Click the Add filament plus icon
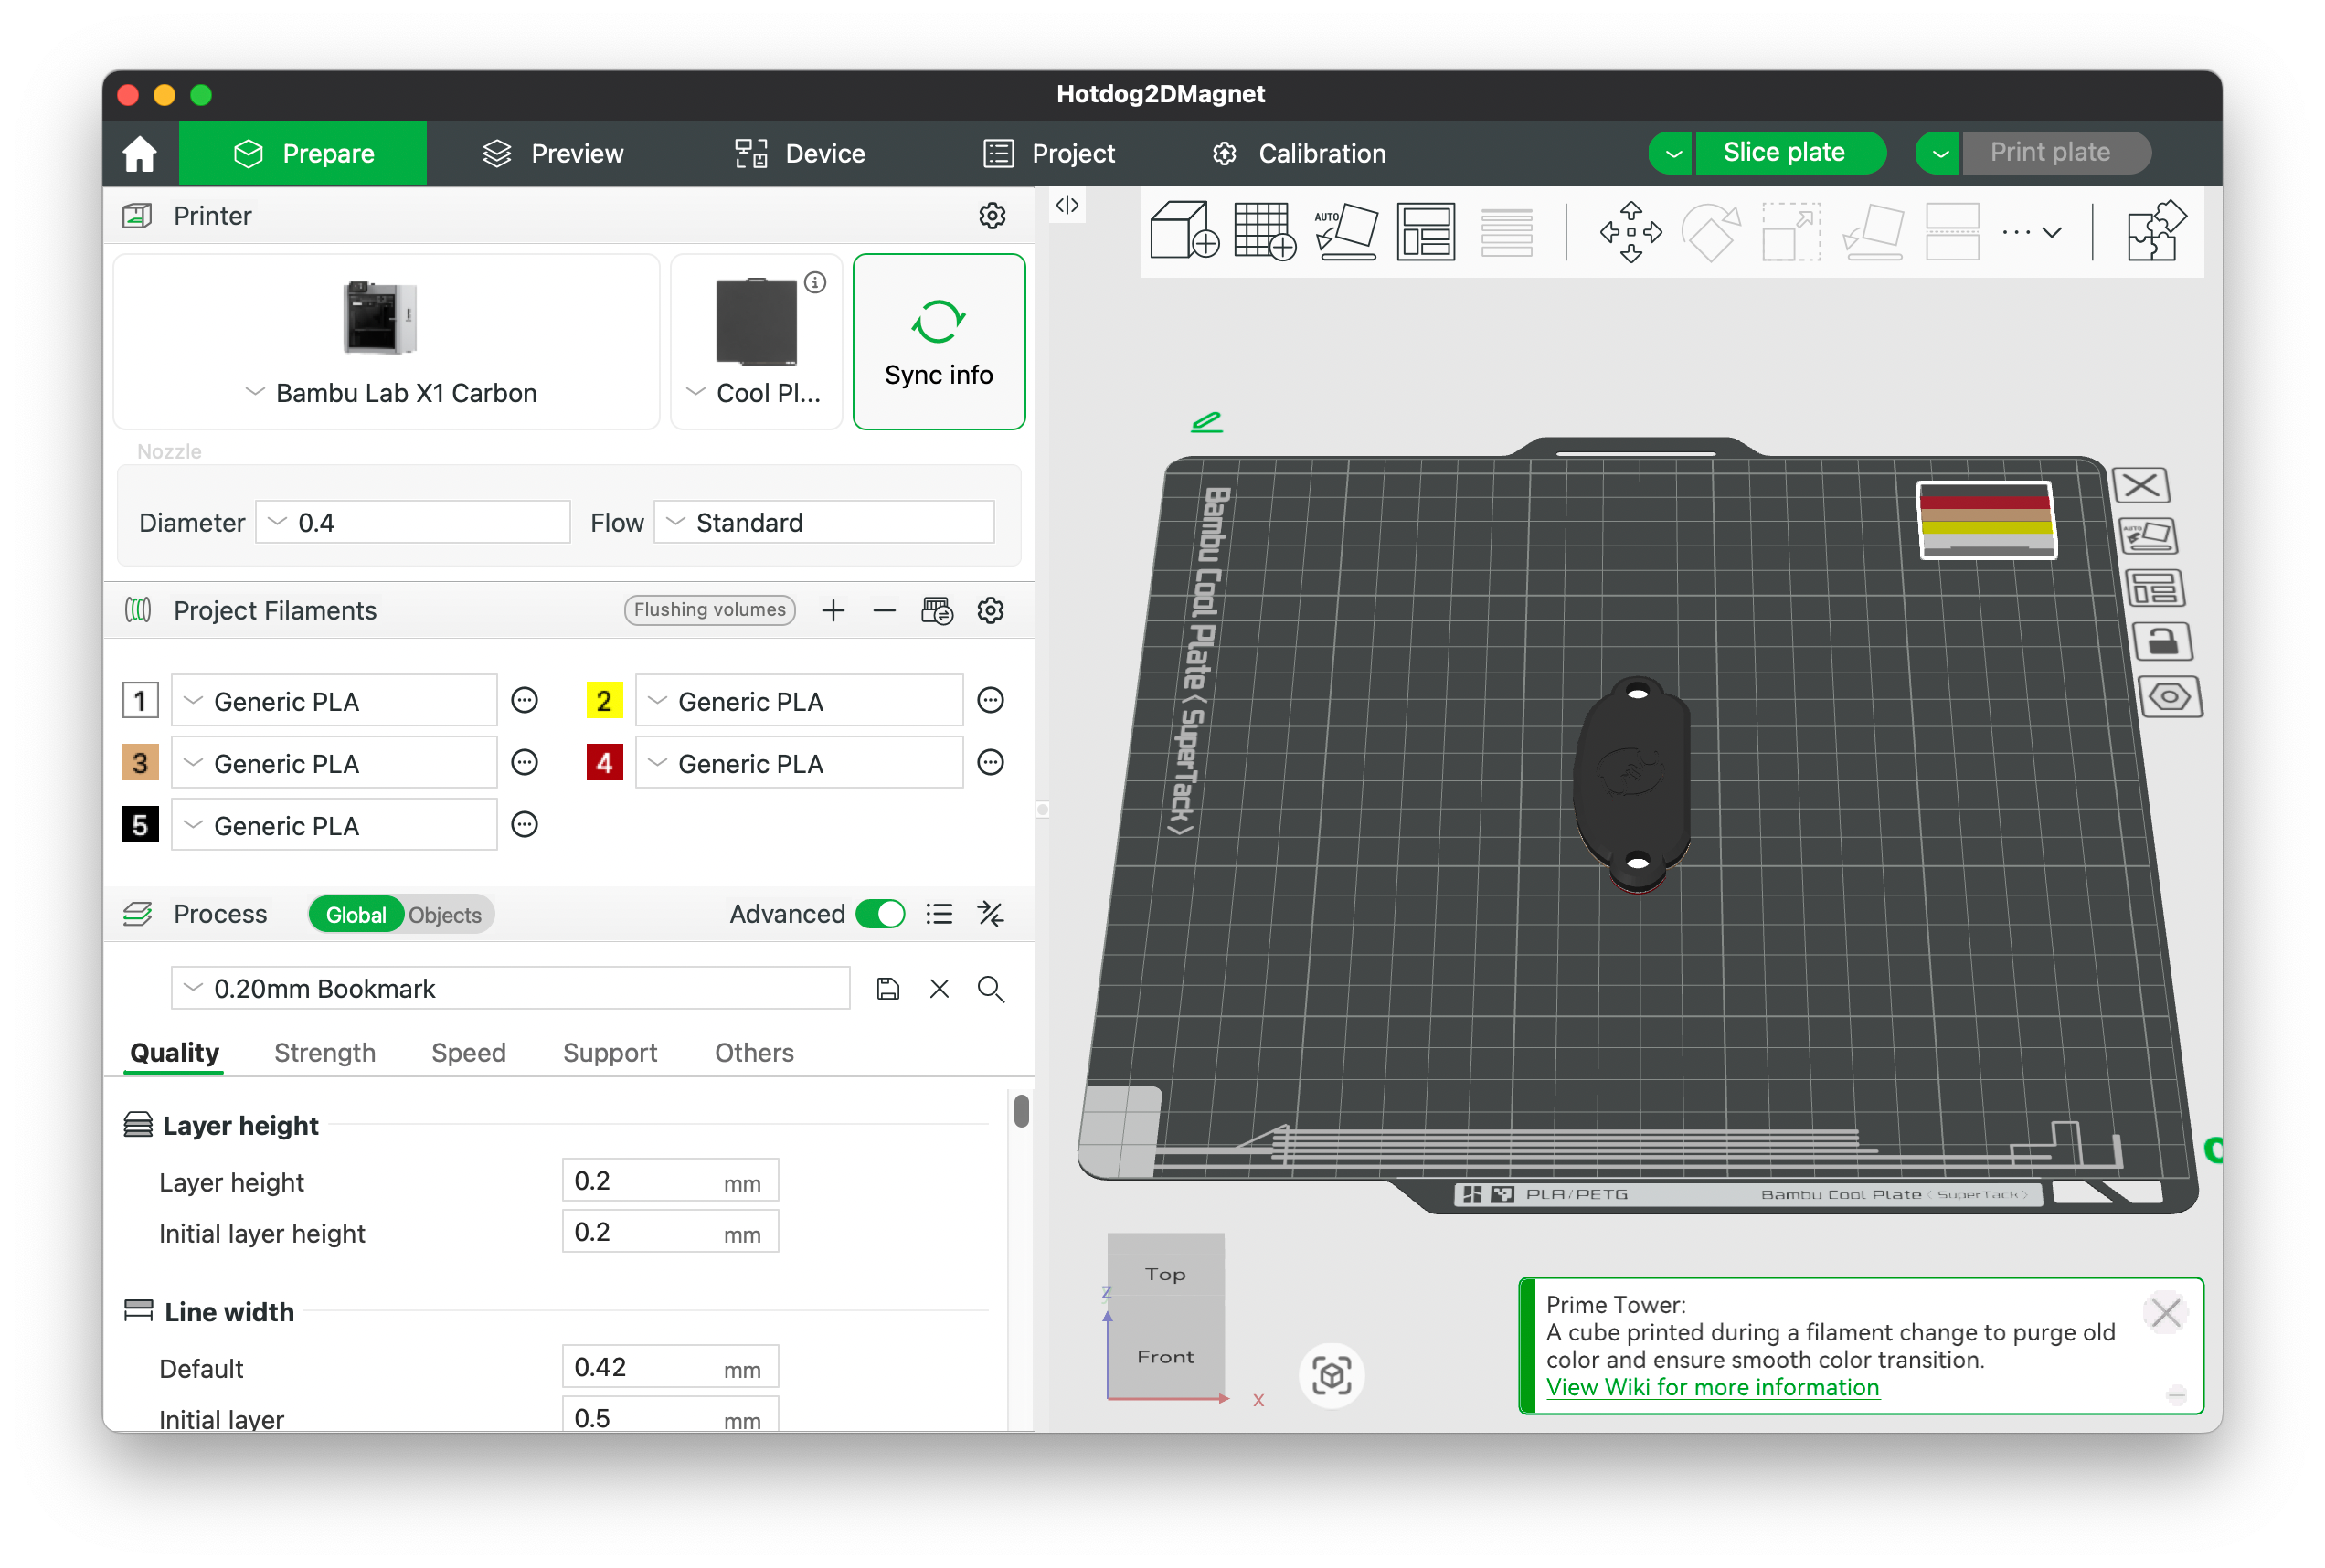Image resolution: width=2325 pixels, height=1568 pixels. coord(833,610)
